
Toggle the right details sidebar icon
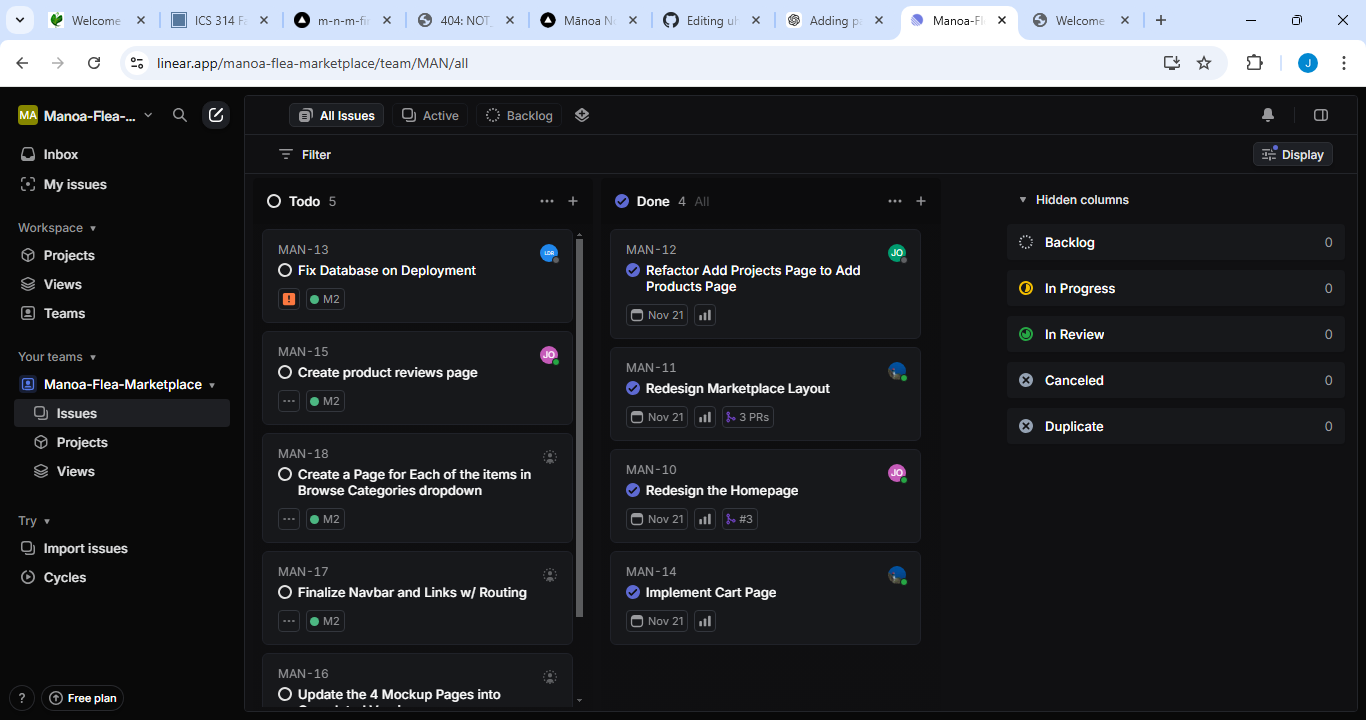[1321, 115]
